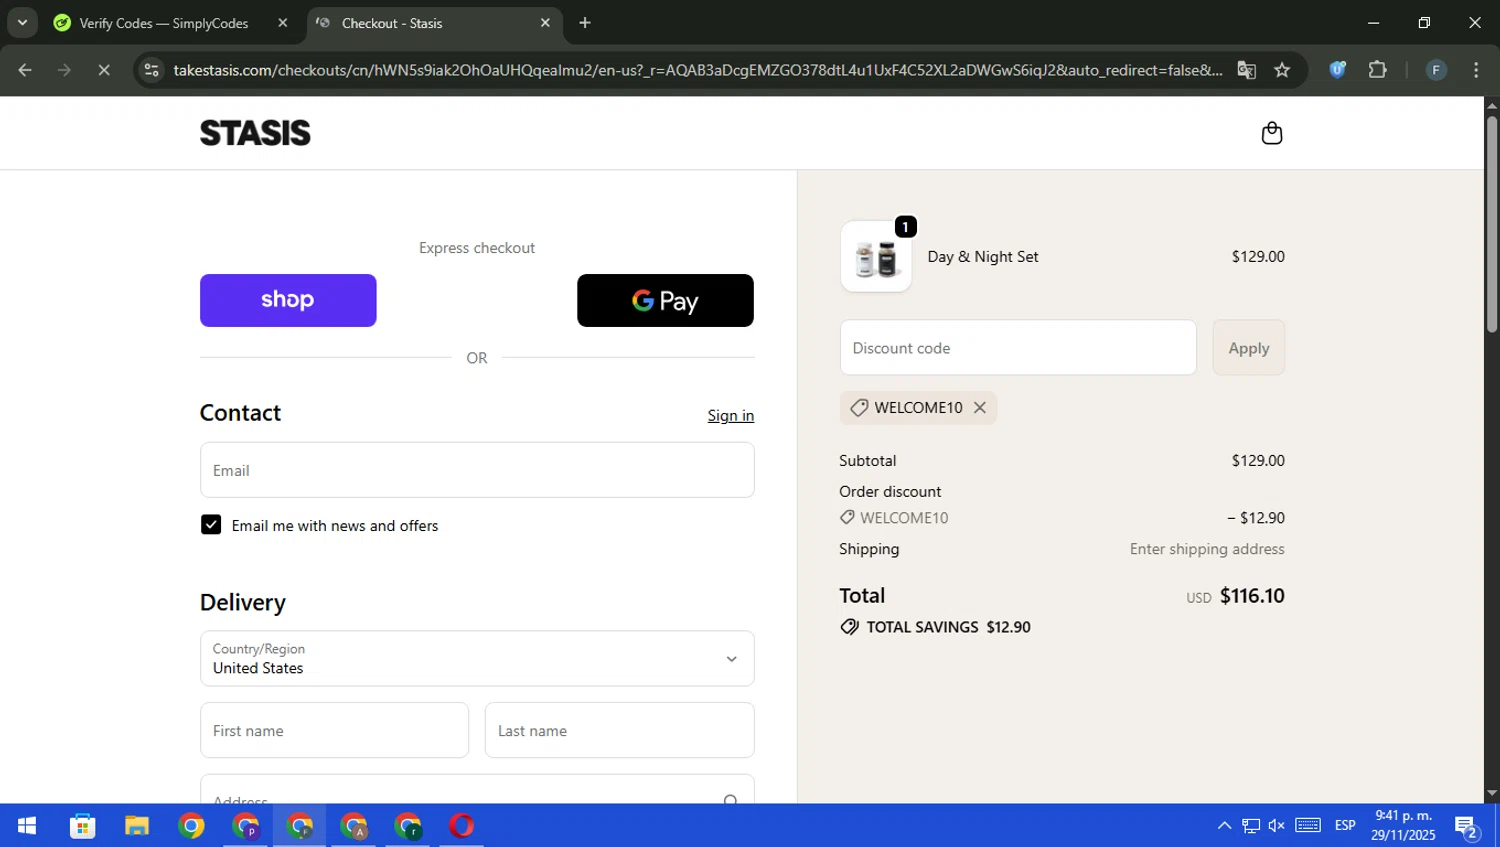Open the network tray icon

1251,826
